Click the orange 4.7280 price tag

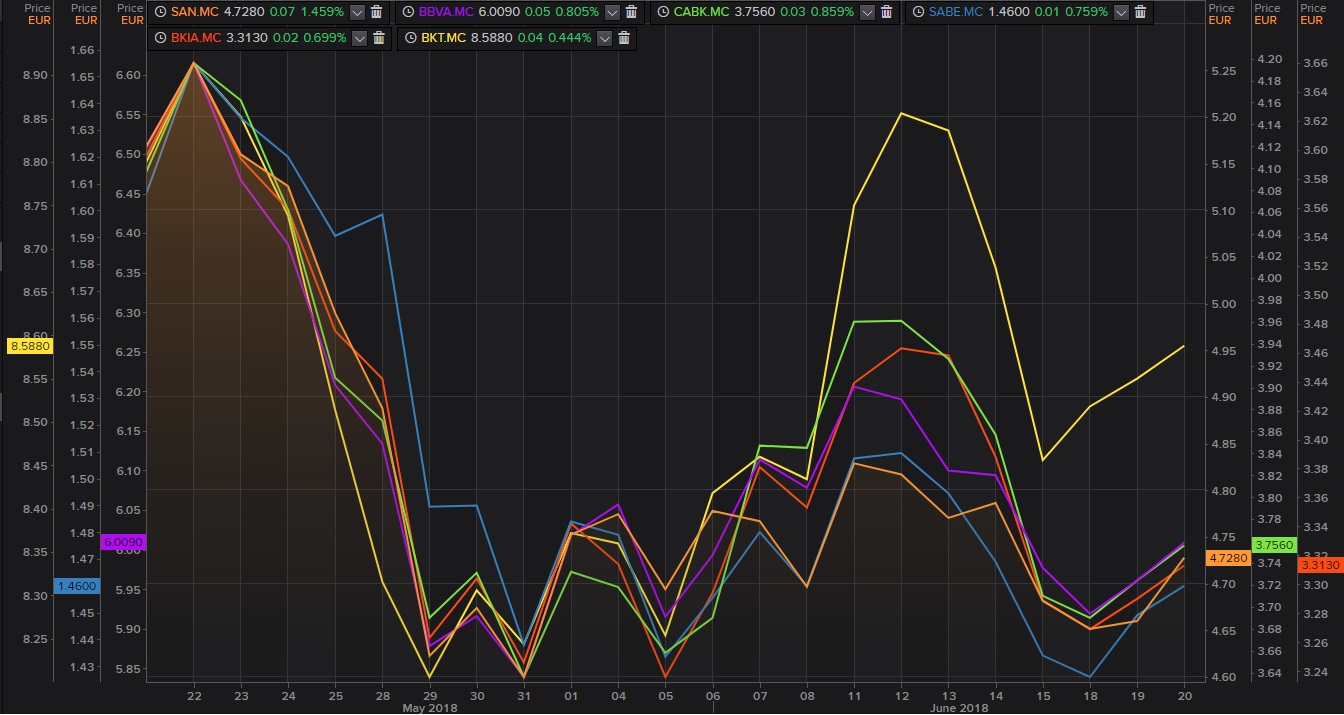[1228, 558]
